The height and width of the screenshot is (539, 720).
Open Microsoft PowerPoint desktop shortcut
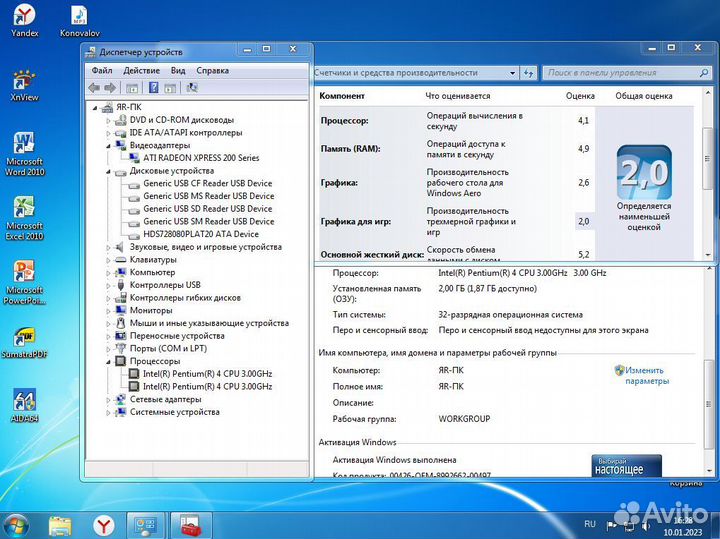[24, 282]
